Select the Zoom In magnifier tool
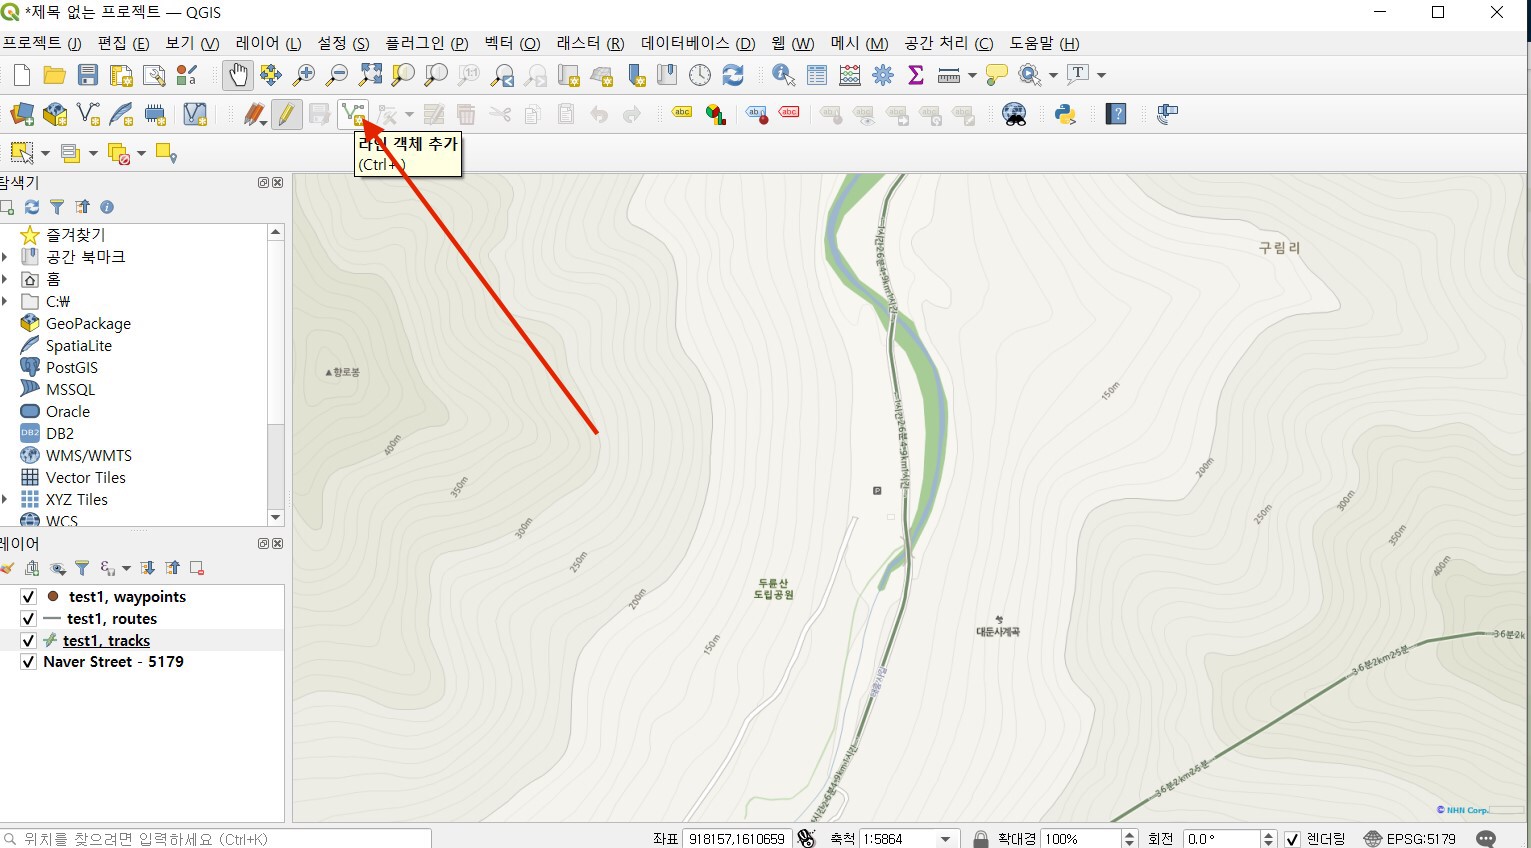The image size is (1531, 848). pyautogui.click(x=304, y=75)
